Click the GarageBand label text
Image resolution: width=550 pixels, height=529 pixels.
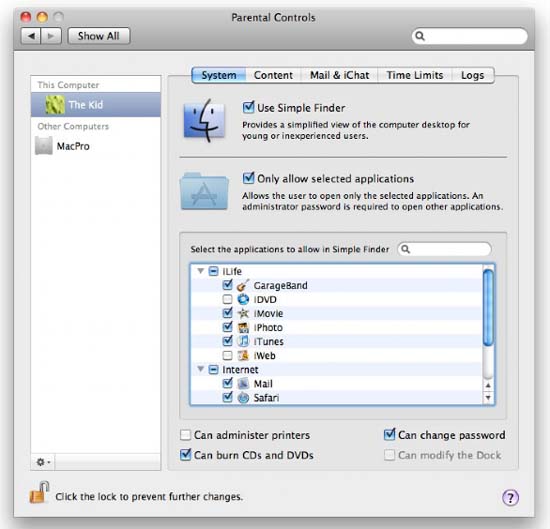[281, 286]
